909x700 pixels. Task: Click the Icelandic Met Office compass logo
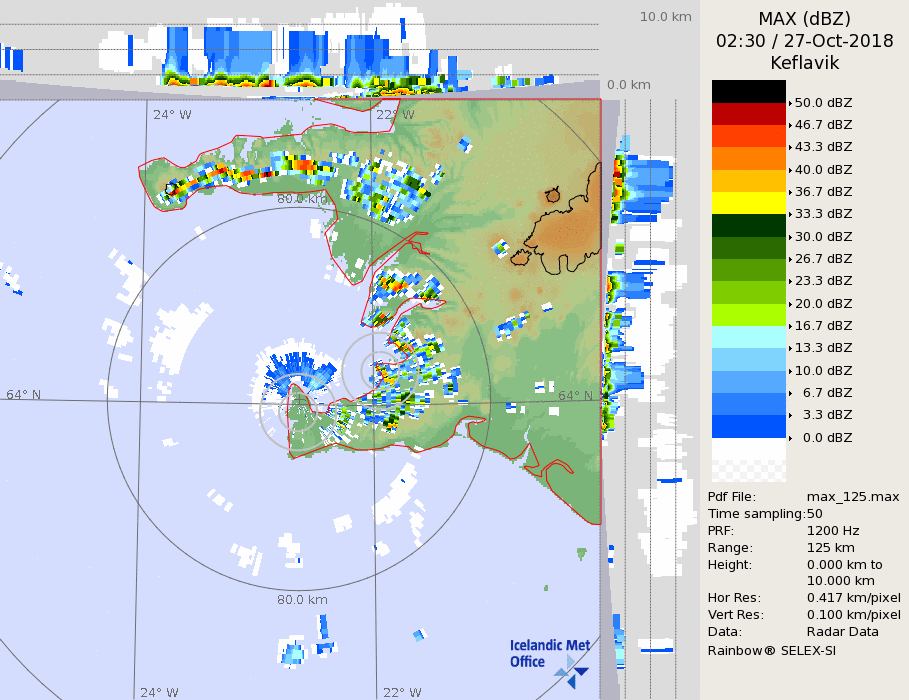[x=572, y=669]
